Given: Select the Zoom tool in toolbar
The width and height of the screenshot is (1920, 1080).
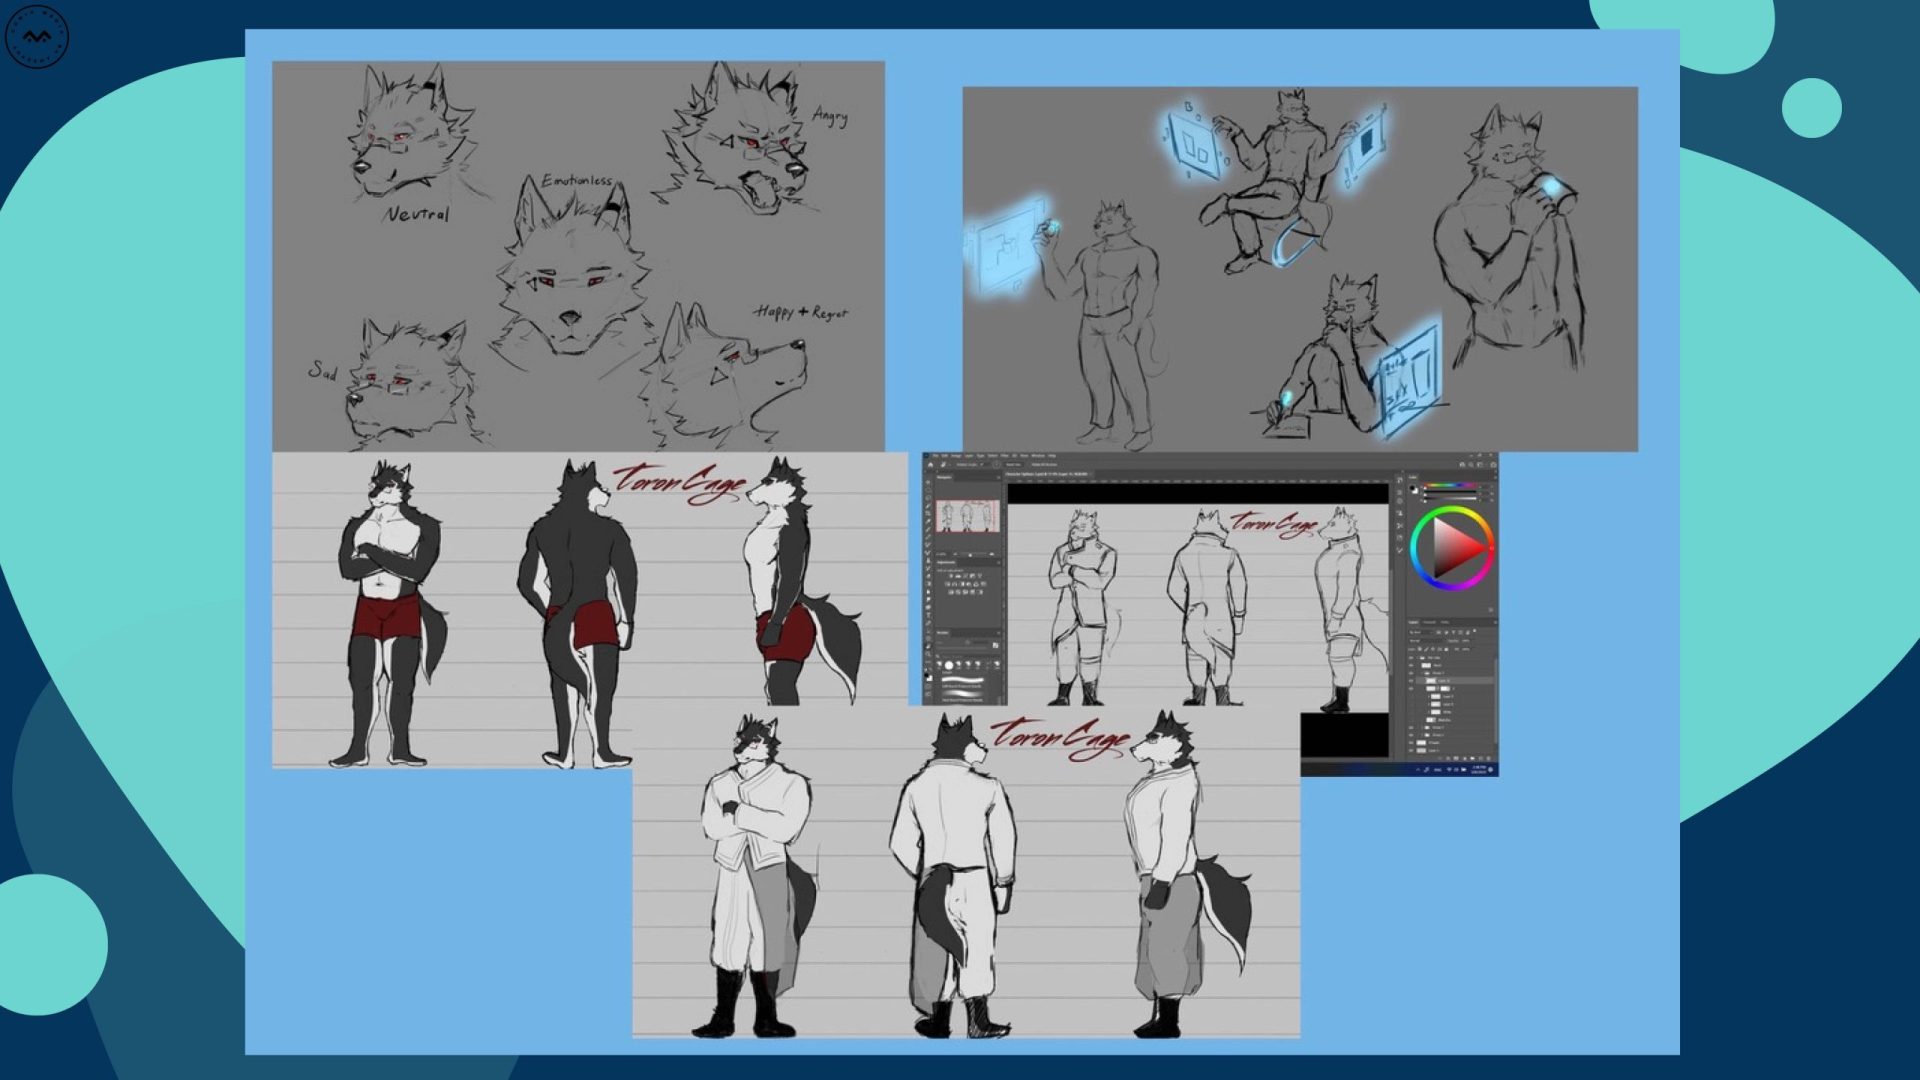Looking at the screenshot, I should 928,654.
